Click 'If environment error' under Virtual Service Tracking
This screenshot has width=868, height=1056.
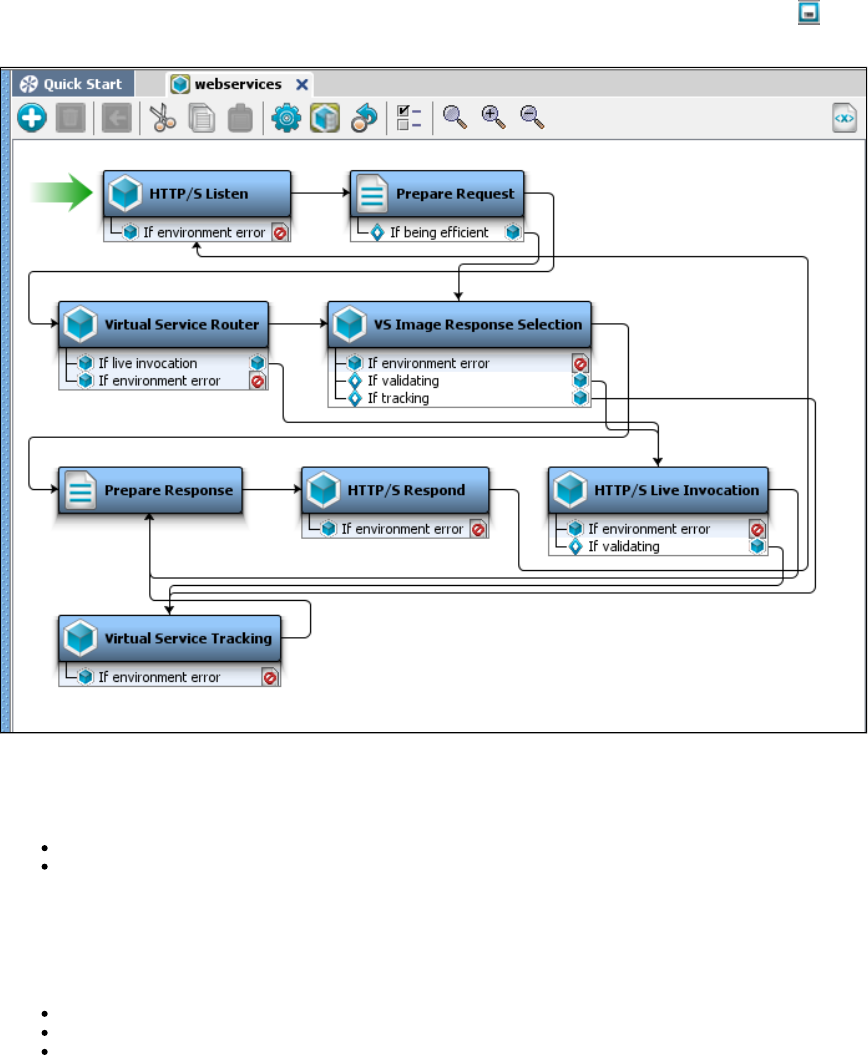click(160, 677)
